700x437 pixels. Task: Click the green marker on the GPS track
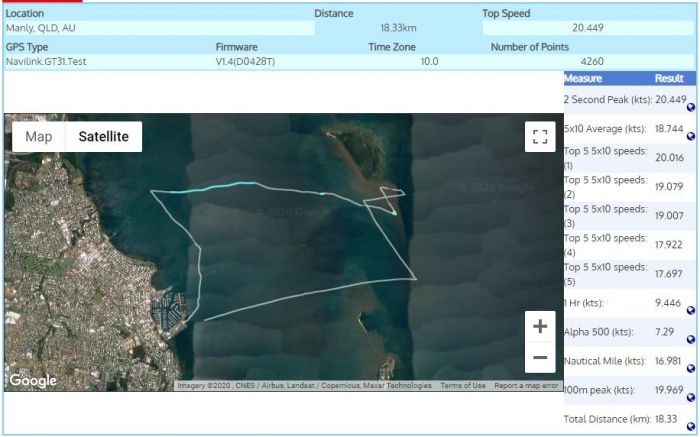point(394,211)
